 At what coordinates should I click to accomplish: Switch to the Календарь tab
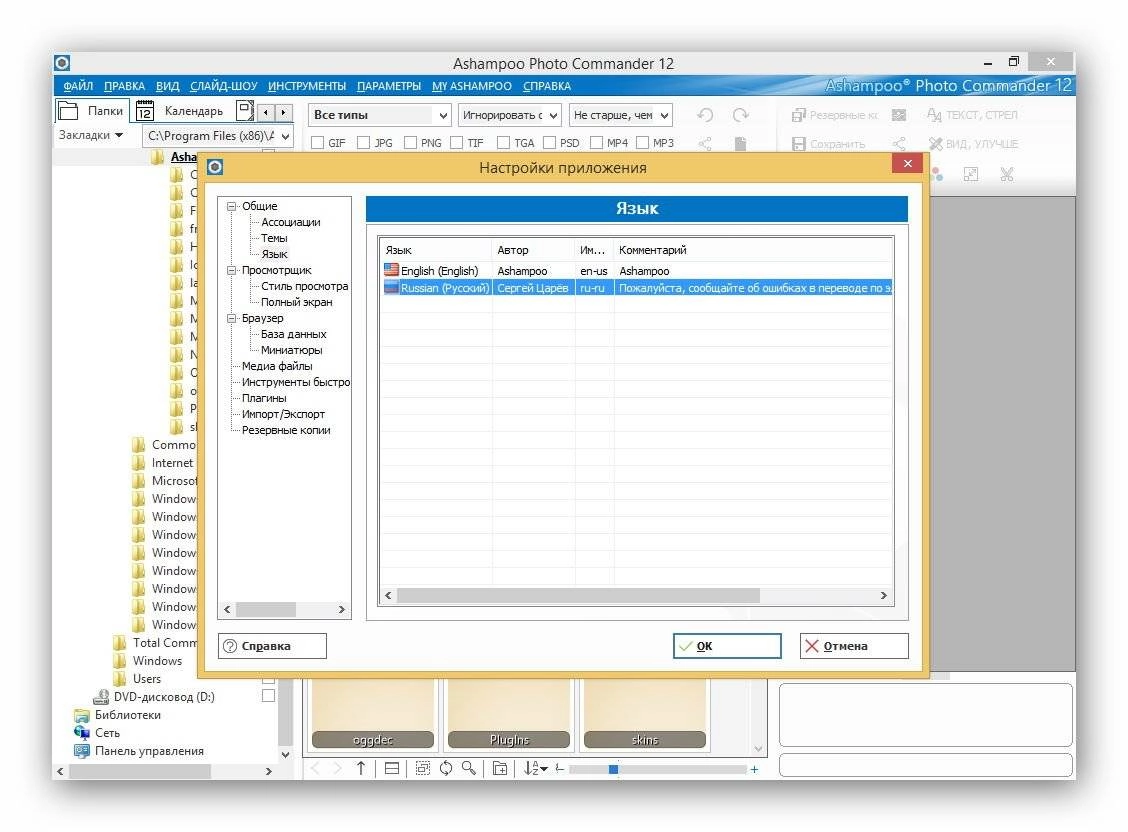[x=181, y=111]
